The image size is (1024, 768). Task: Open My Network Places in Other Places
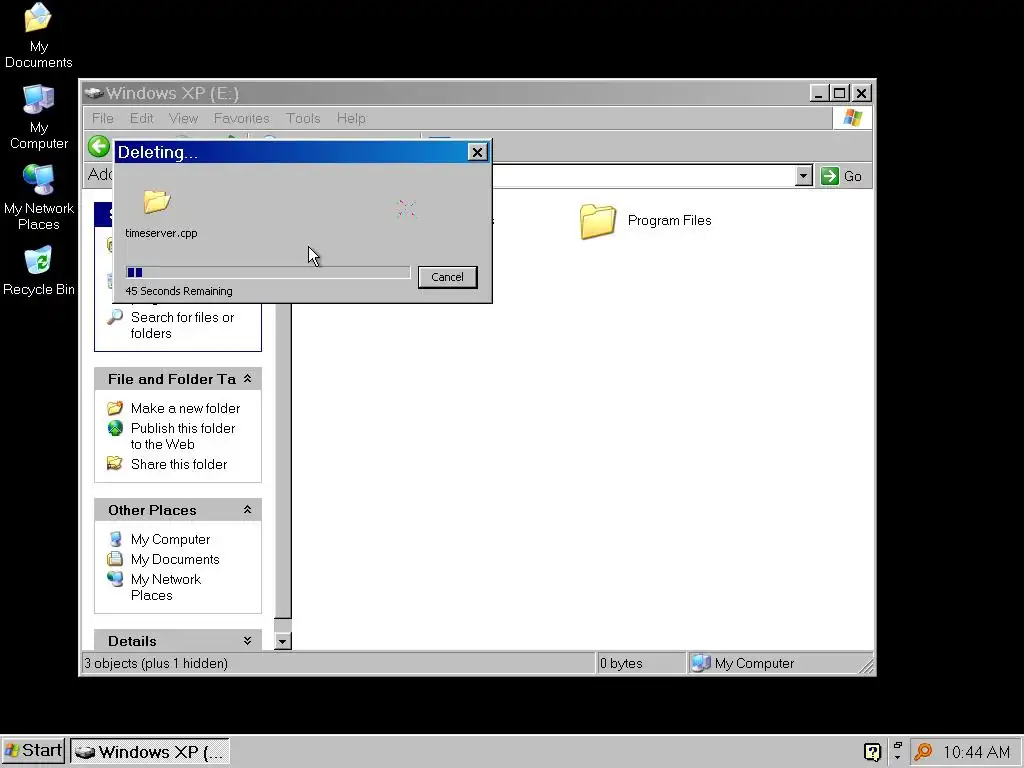coord(166,587)
